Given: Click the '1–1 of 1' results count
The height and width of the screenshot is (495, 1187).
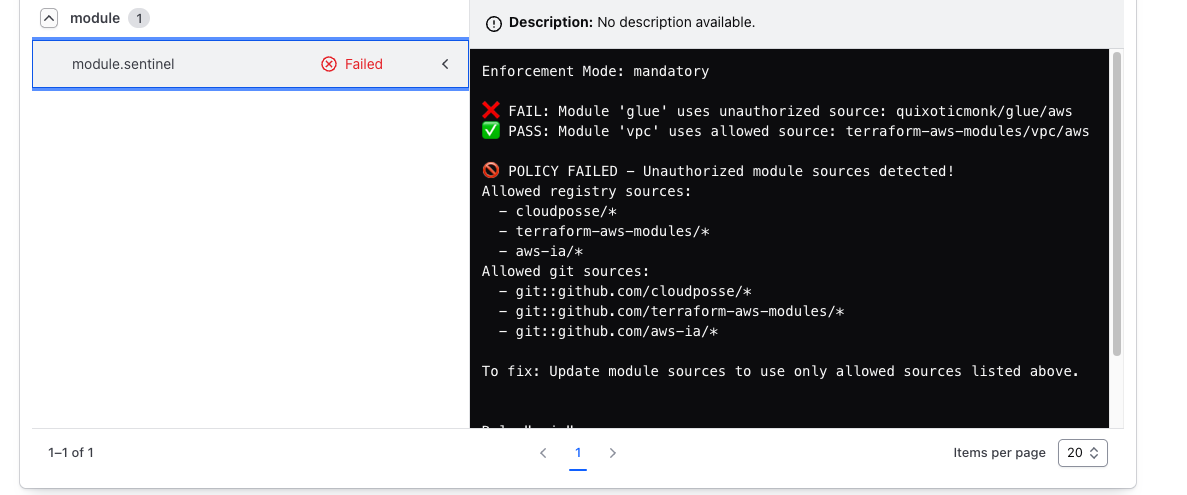Looking at the screenshot, I should pyautogui.click(x=71, y=453).
